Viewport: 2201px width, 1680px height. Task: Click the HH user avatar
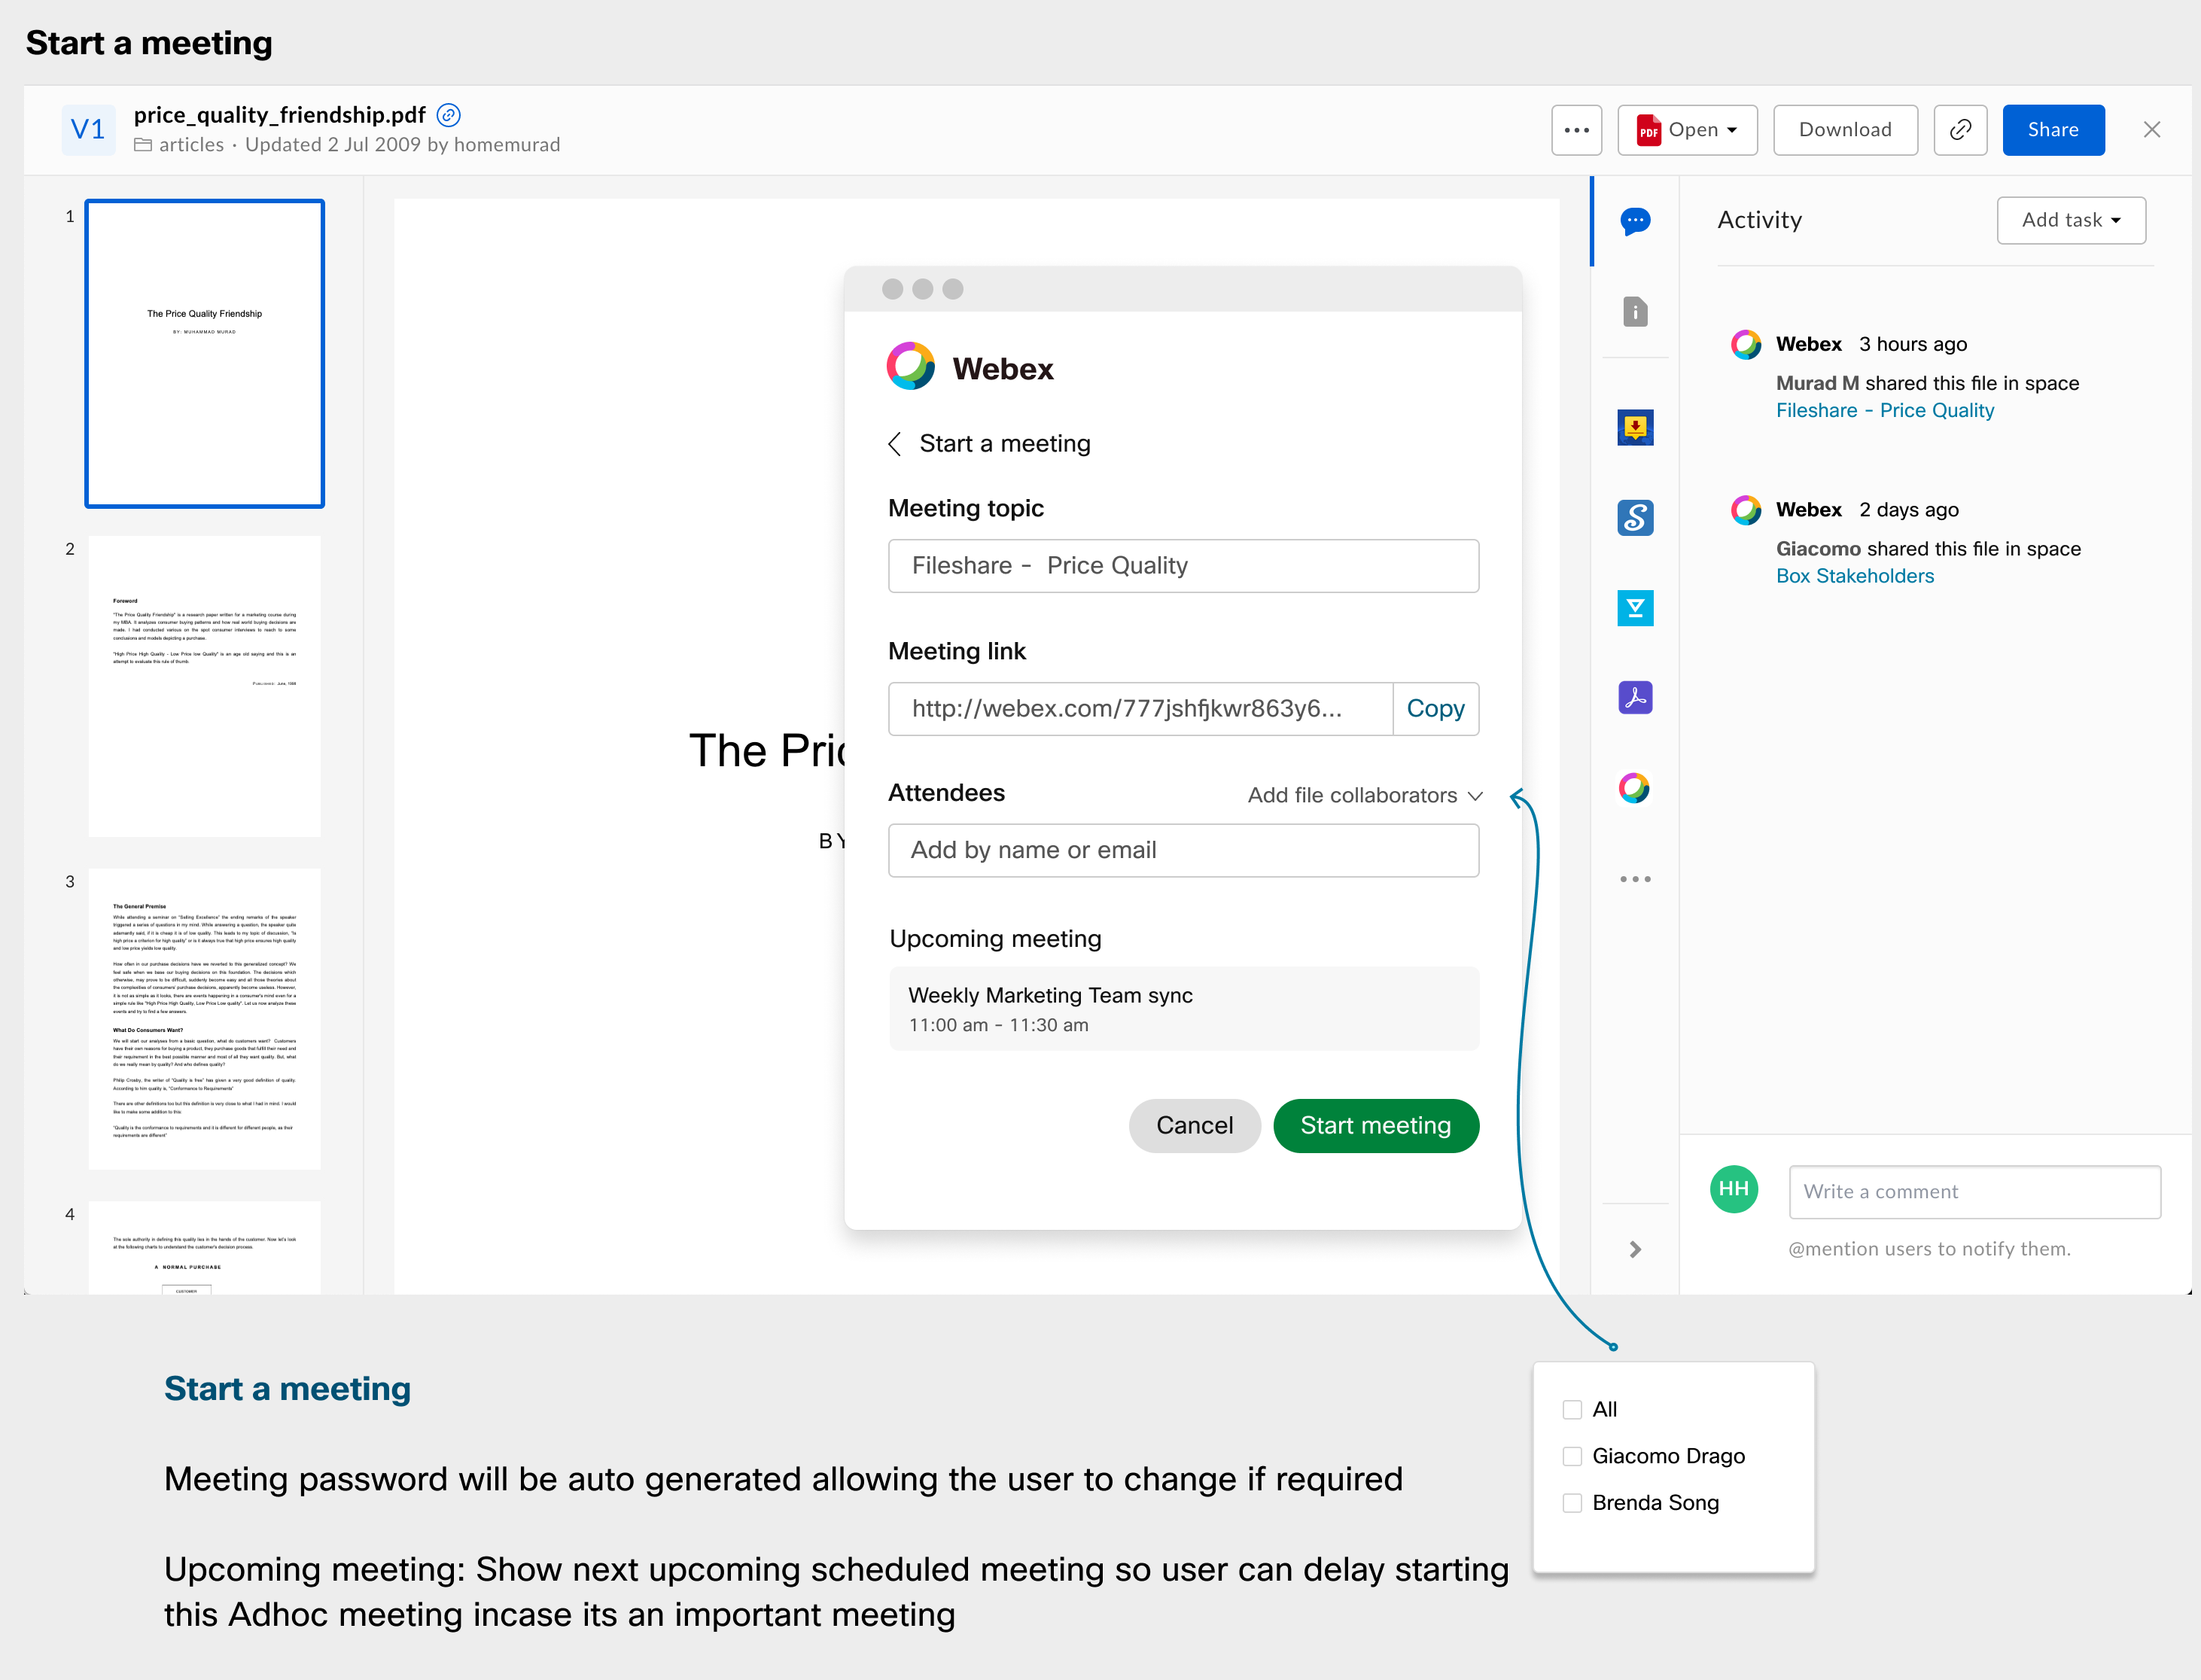(1734, 1189)
